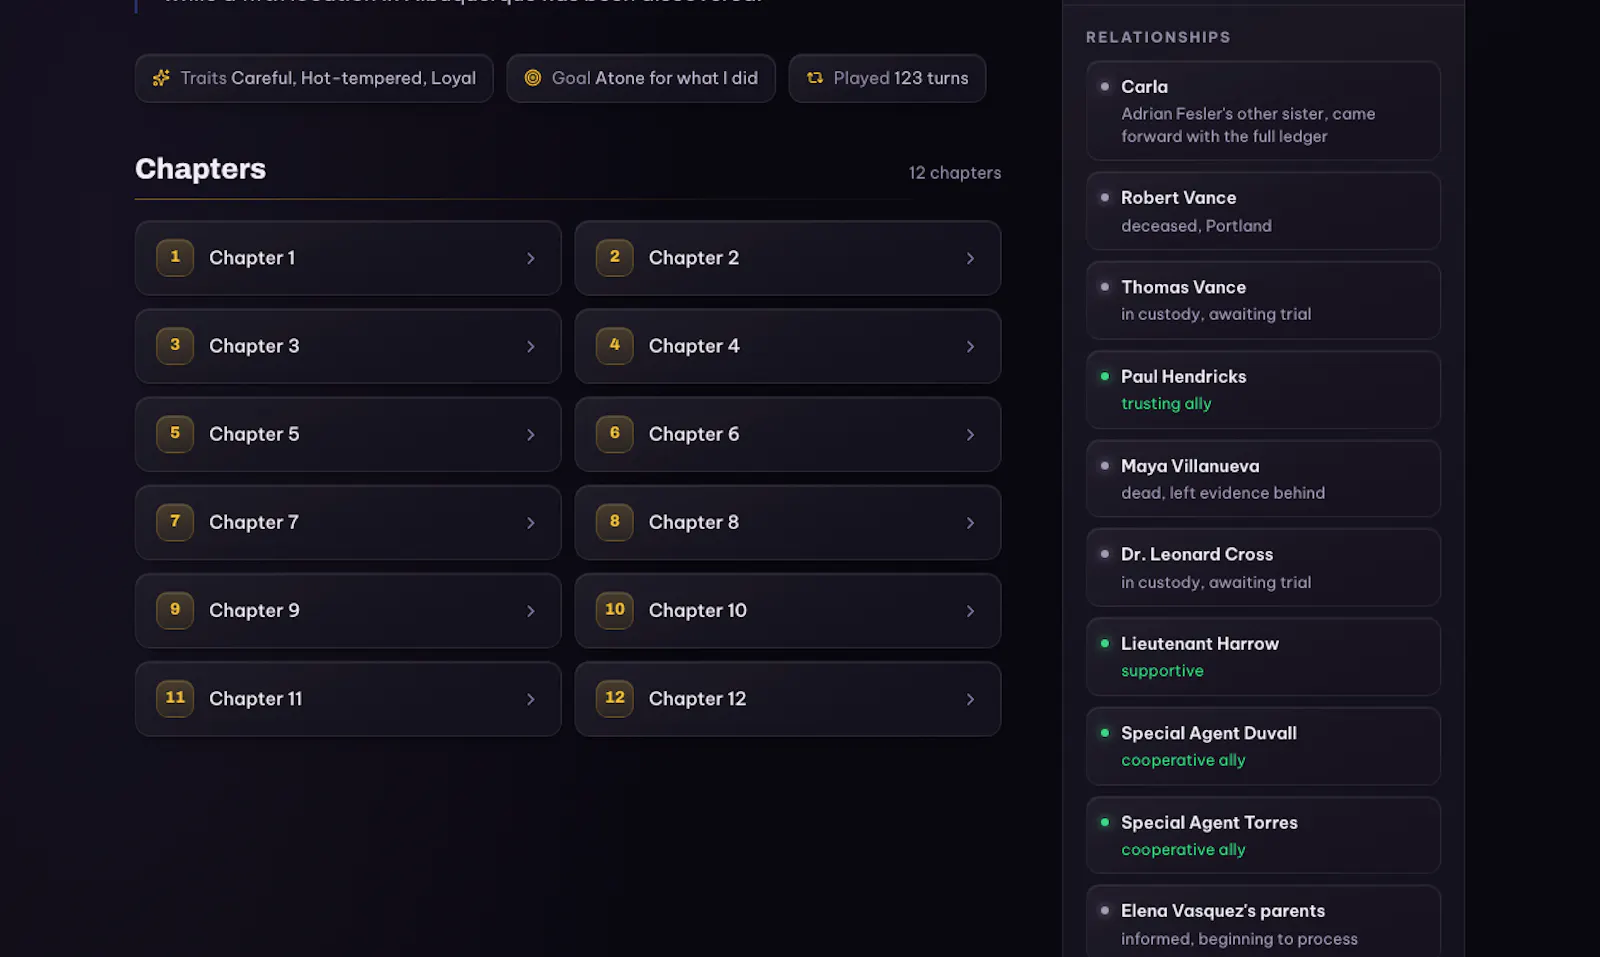The image size is (1600, 957).
Task: Click 'deceased, Portland' description text
Action: [1196, 226]
